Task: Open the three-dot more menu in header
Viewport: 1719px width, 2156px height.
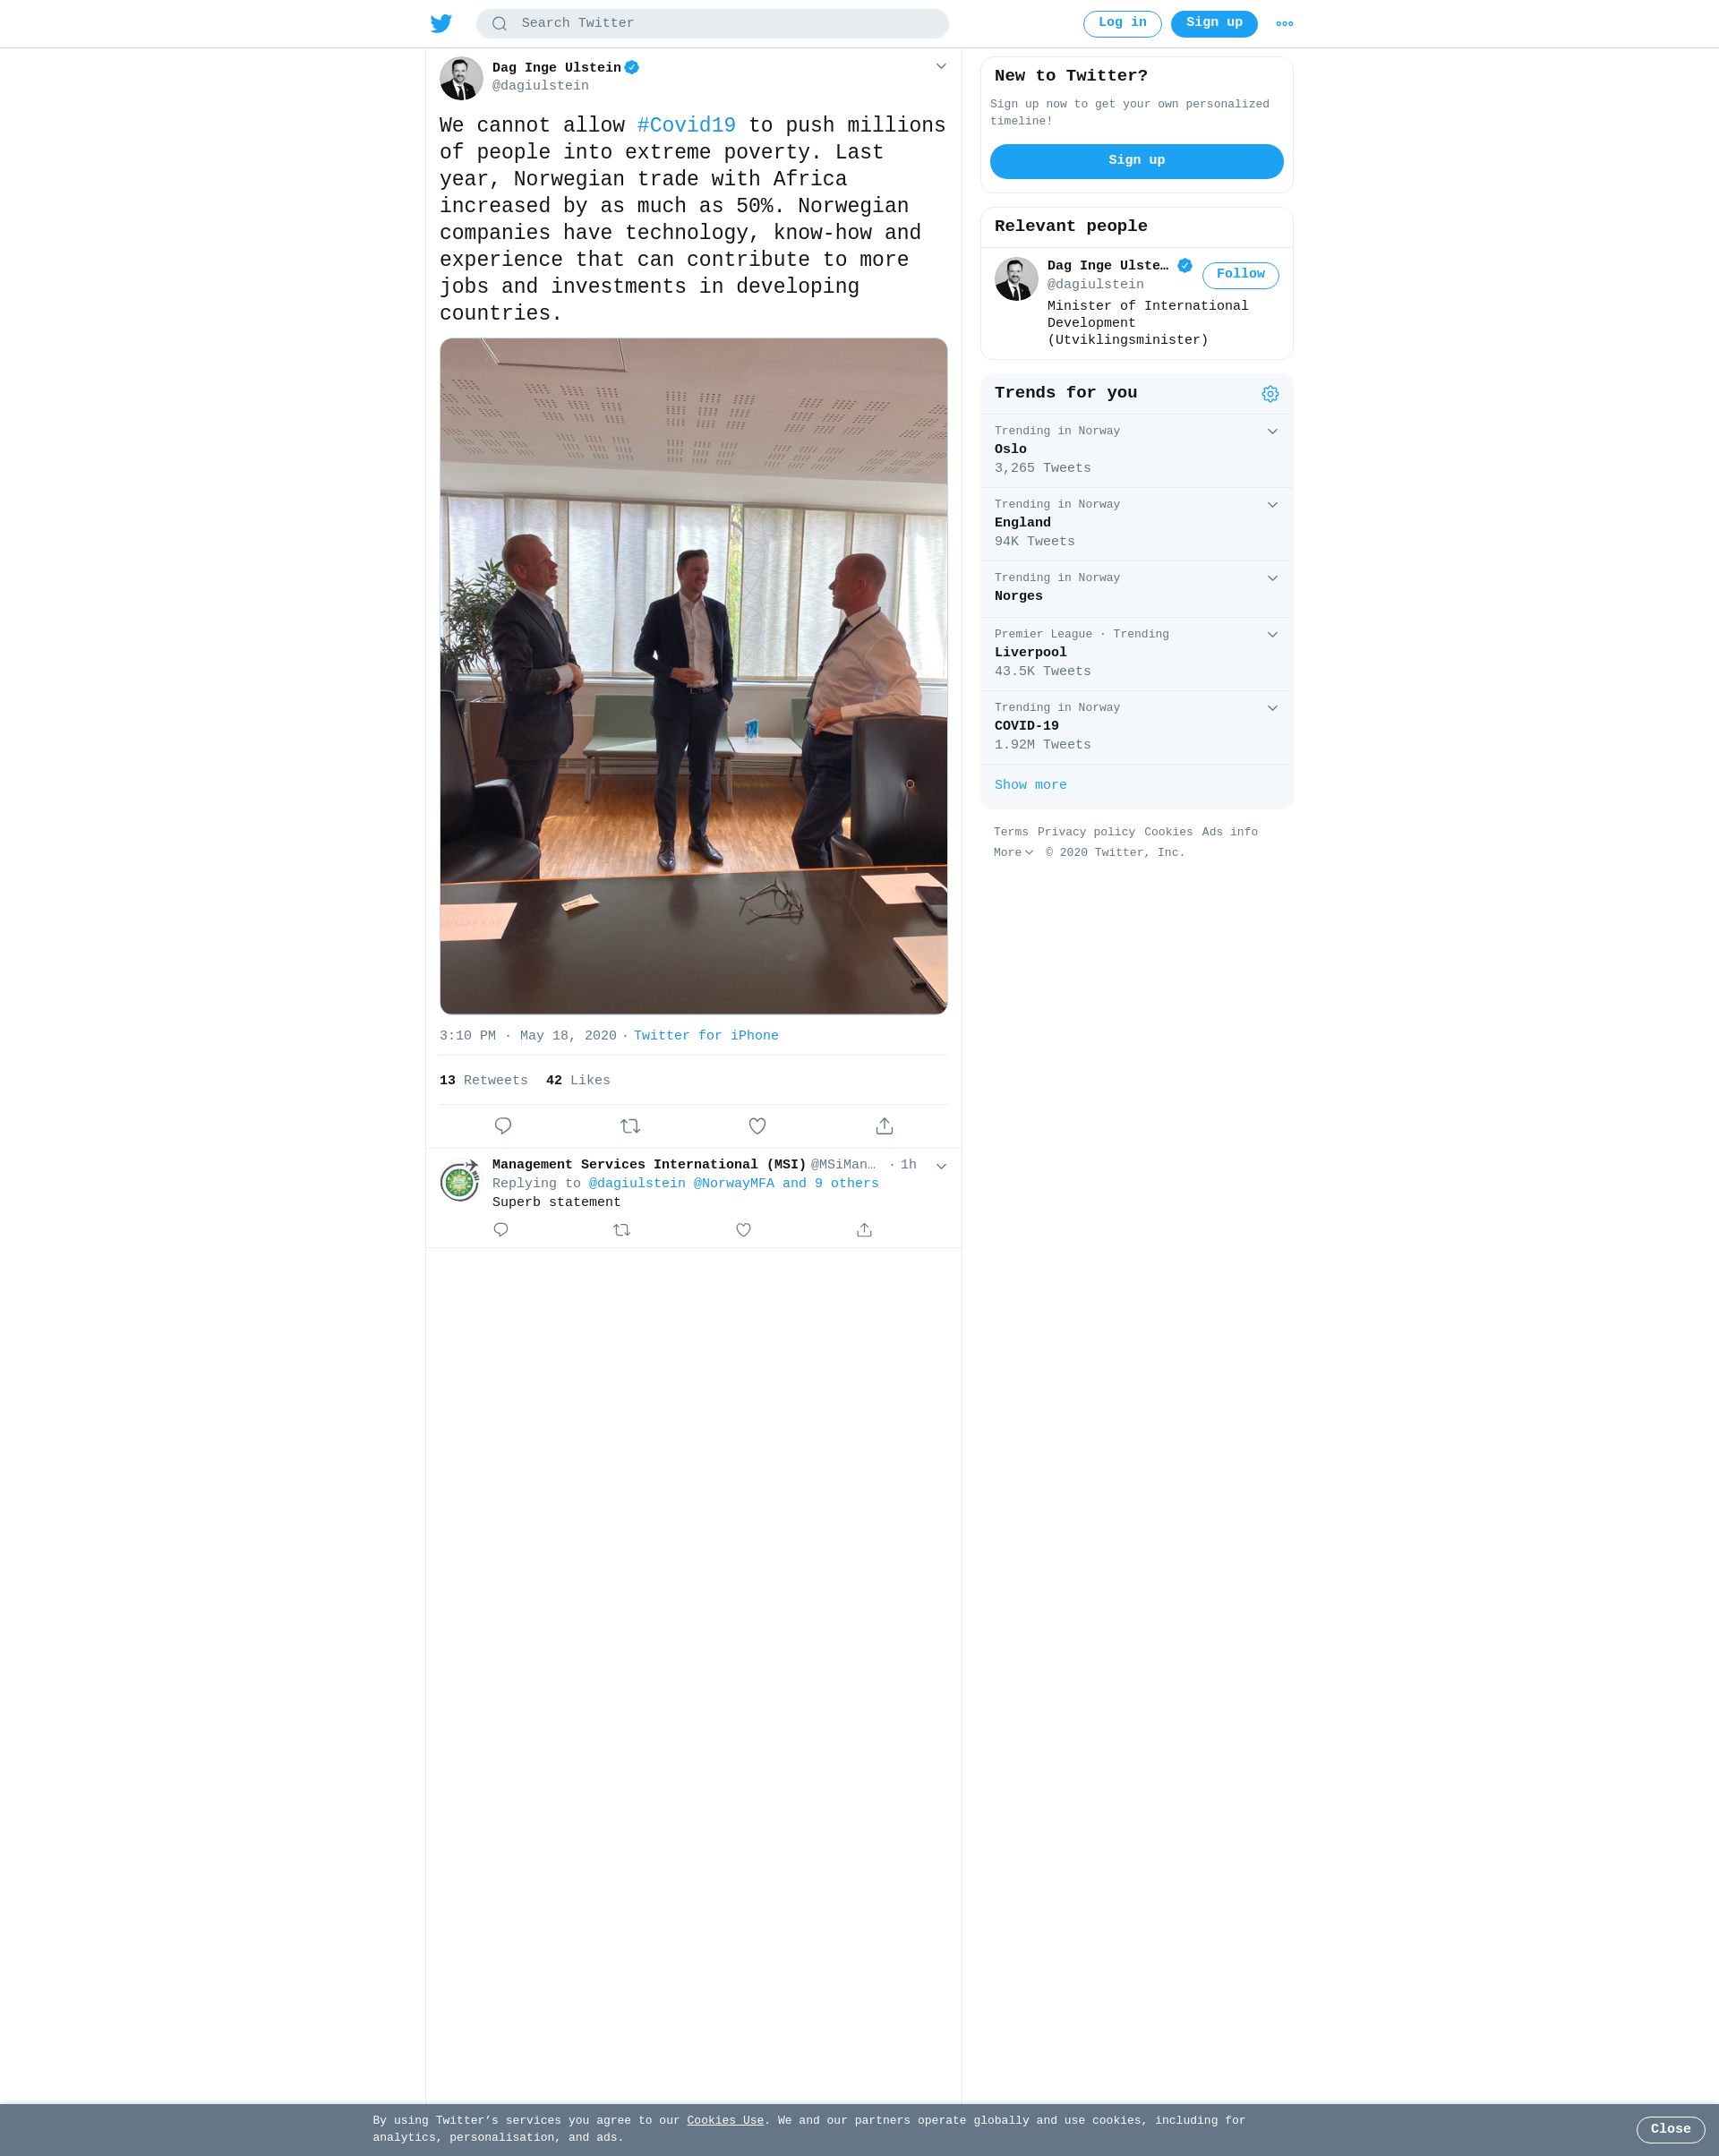Action: click(1284, 23)
